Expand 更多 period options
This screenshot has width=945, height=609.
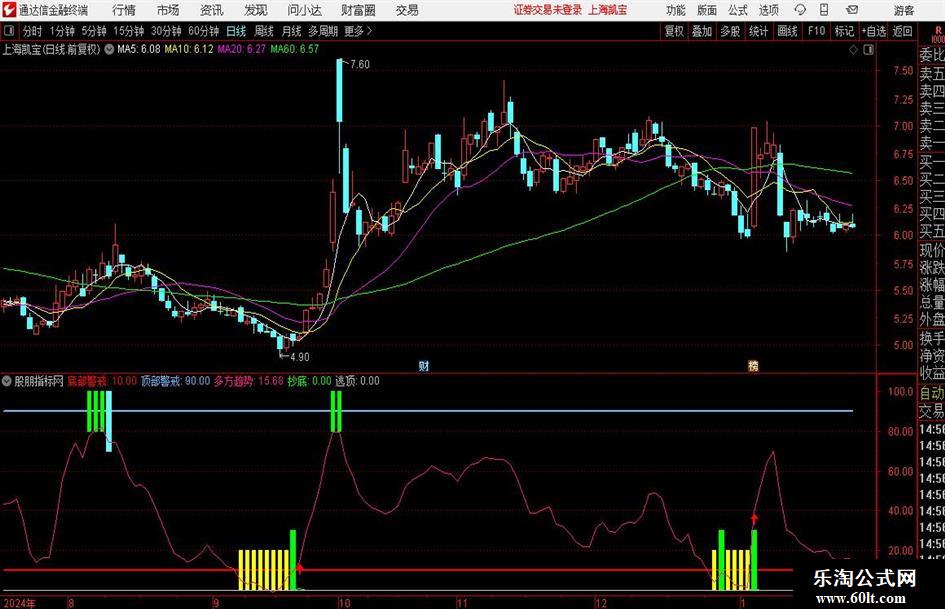point(358,31)
